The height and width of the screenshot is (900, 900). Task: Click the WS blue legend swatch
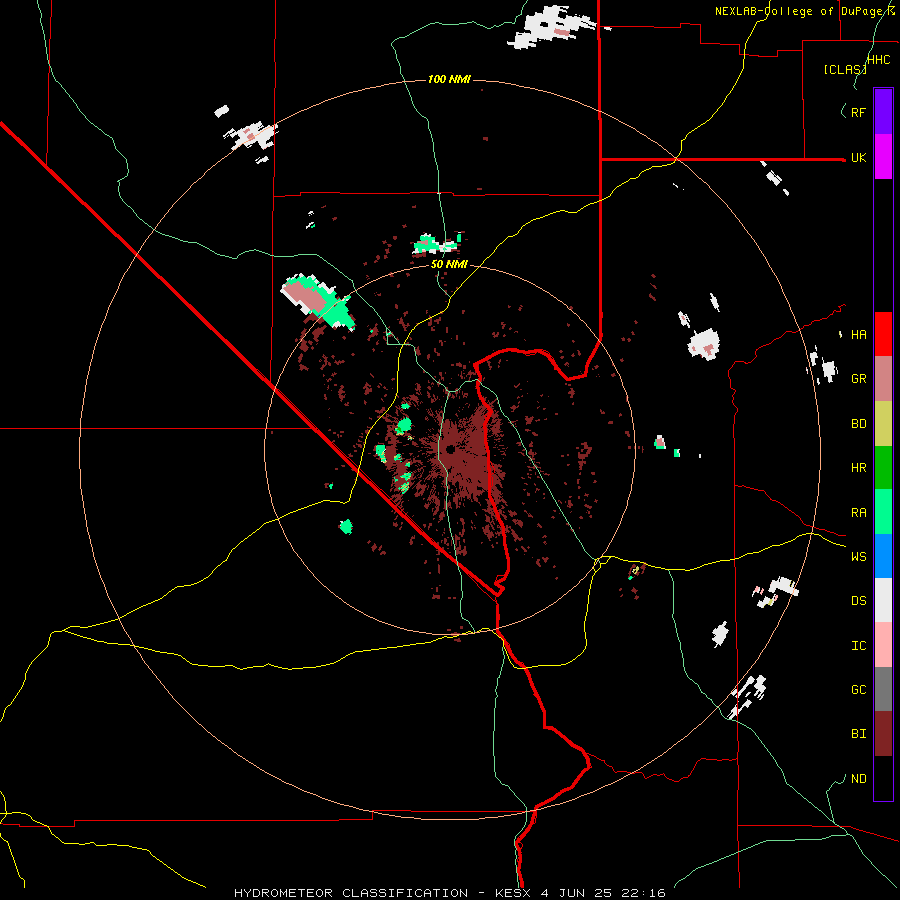[x=883, y=556]
